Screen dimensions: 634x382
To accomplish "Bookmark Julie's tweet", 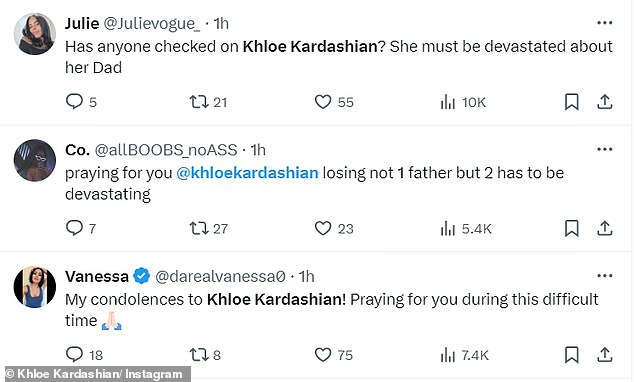I will (x=571, y=102).
